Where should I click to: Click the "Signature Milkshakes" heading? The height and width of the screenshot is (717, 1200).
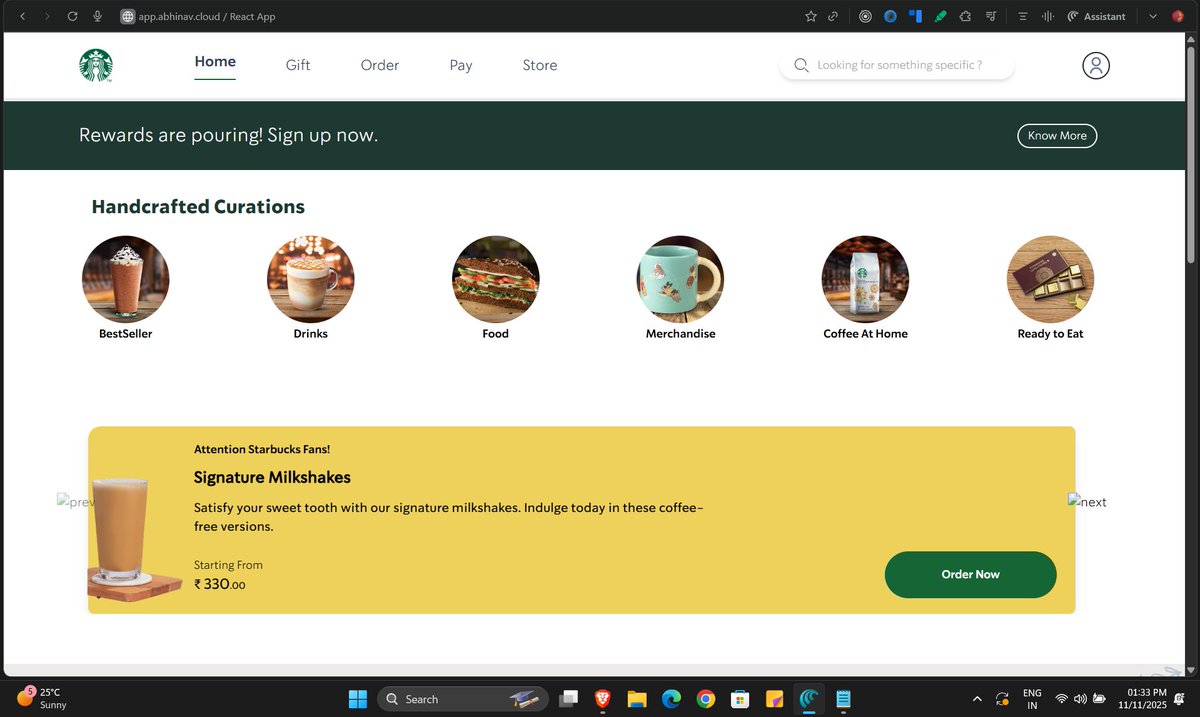click(272, 478)
